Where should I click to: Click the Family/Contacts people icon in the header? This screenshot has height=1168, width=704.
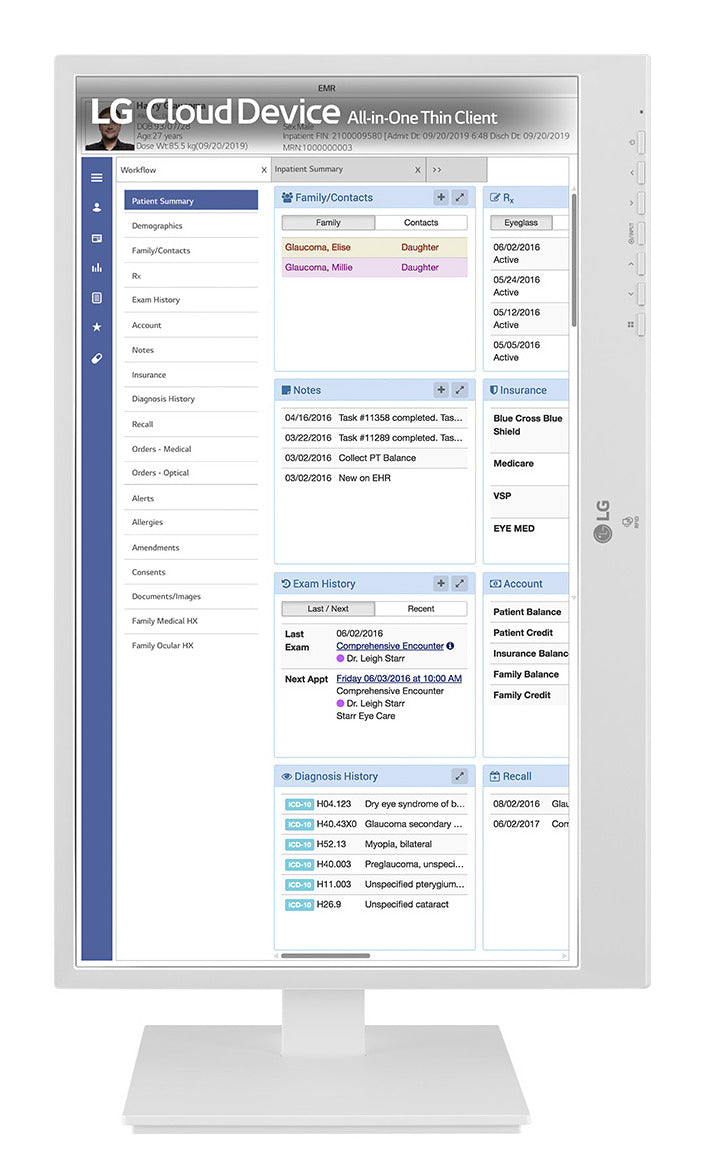[x=287, y=197]
